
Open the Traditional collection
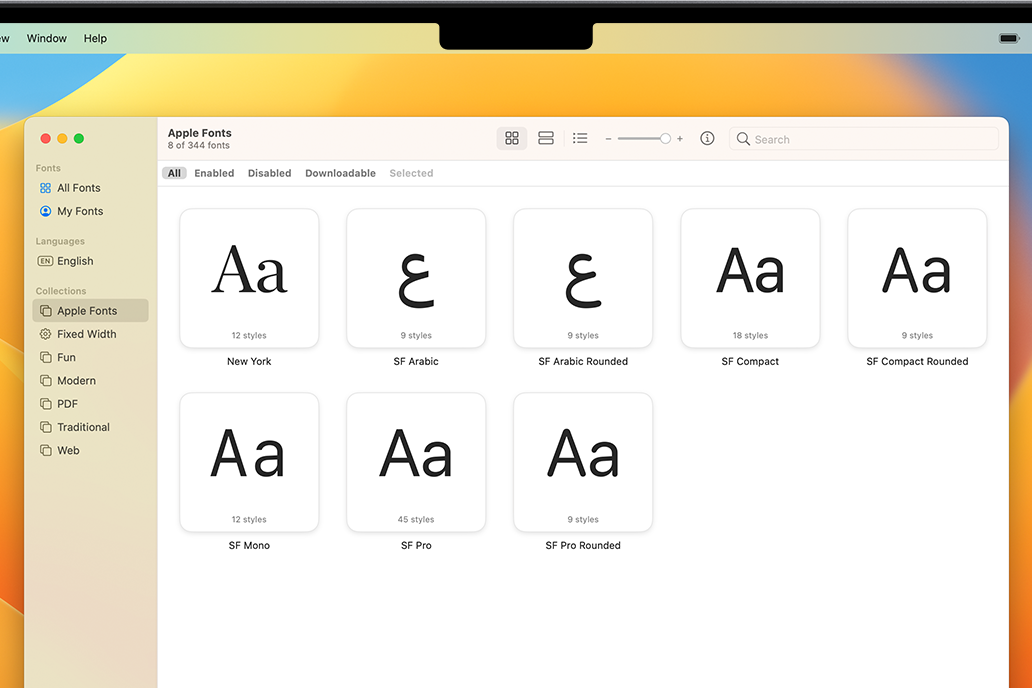(90, 427)
